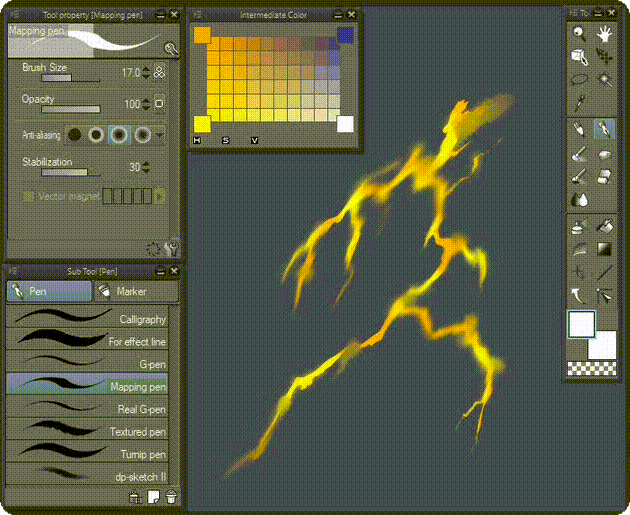Select the Move layer tool
This screenshot has width=630, height=515.
point(604,57)
